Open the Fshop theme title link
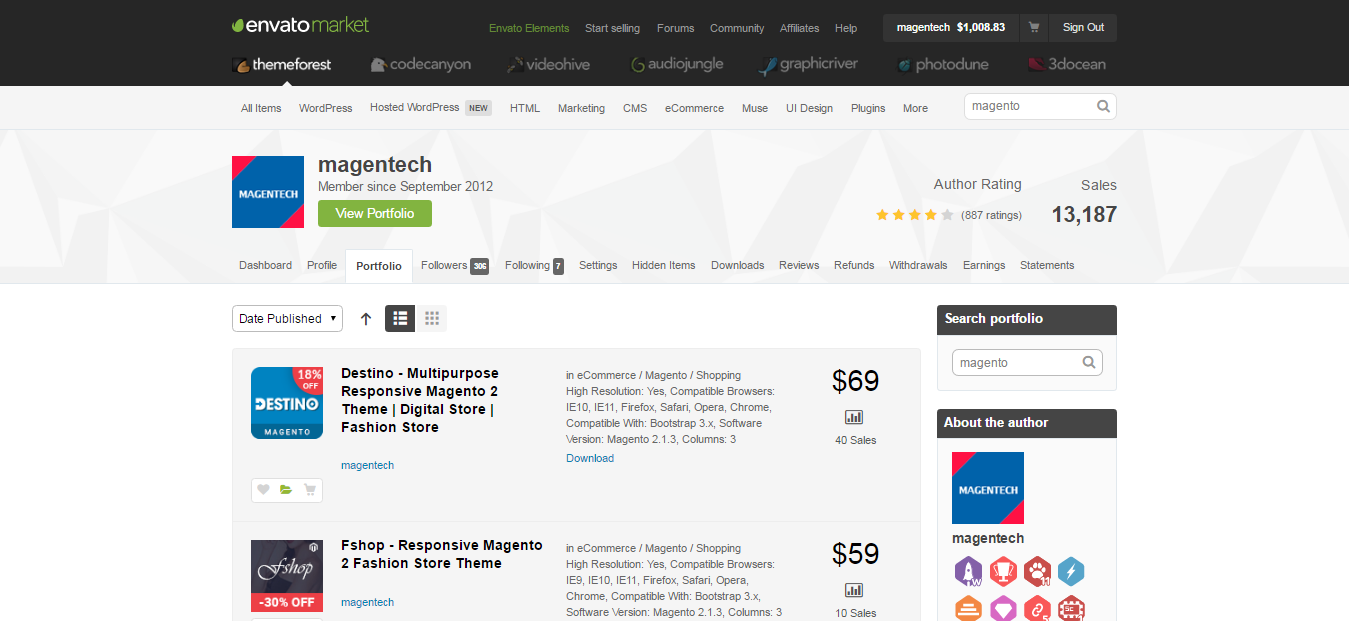This screenshot has width=1349, height=621. (x=442, y=554)
